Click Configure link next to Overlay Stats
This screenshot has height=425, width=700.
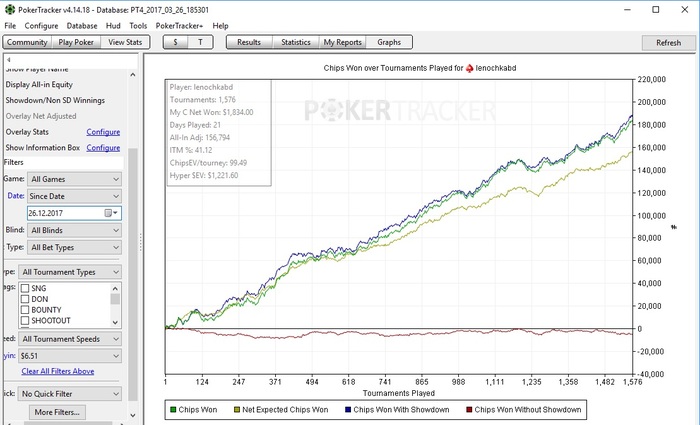tap(103, 132)
